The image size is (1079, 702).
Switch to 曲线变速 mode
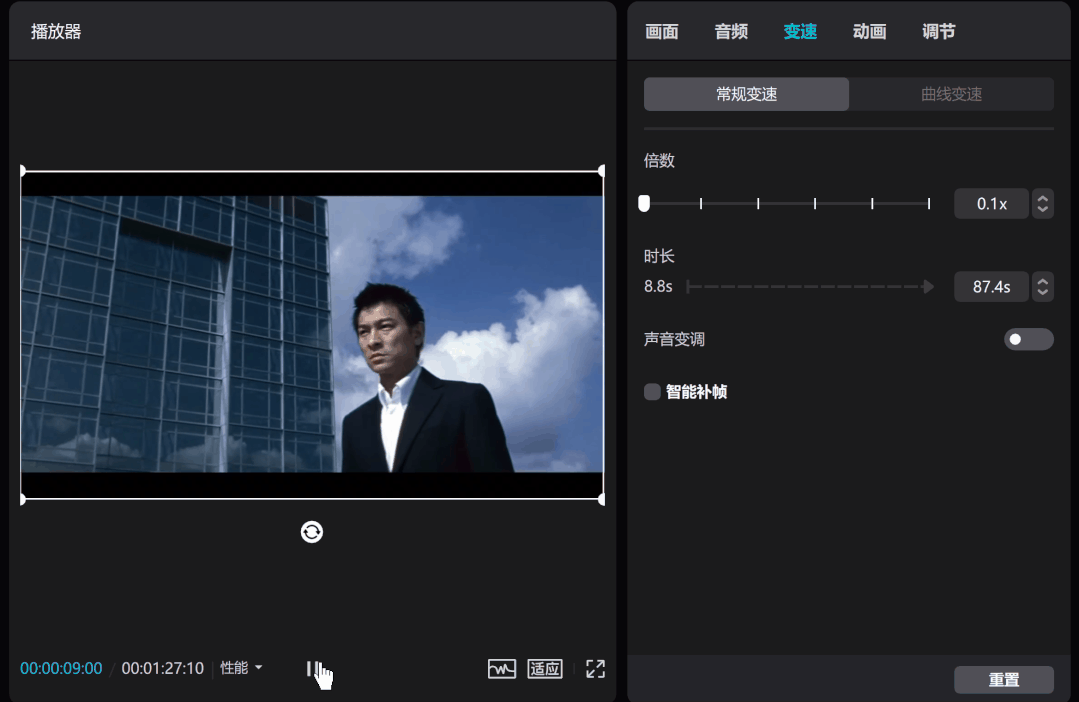[951, 94]
